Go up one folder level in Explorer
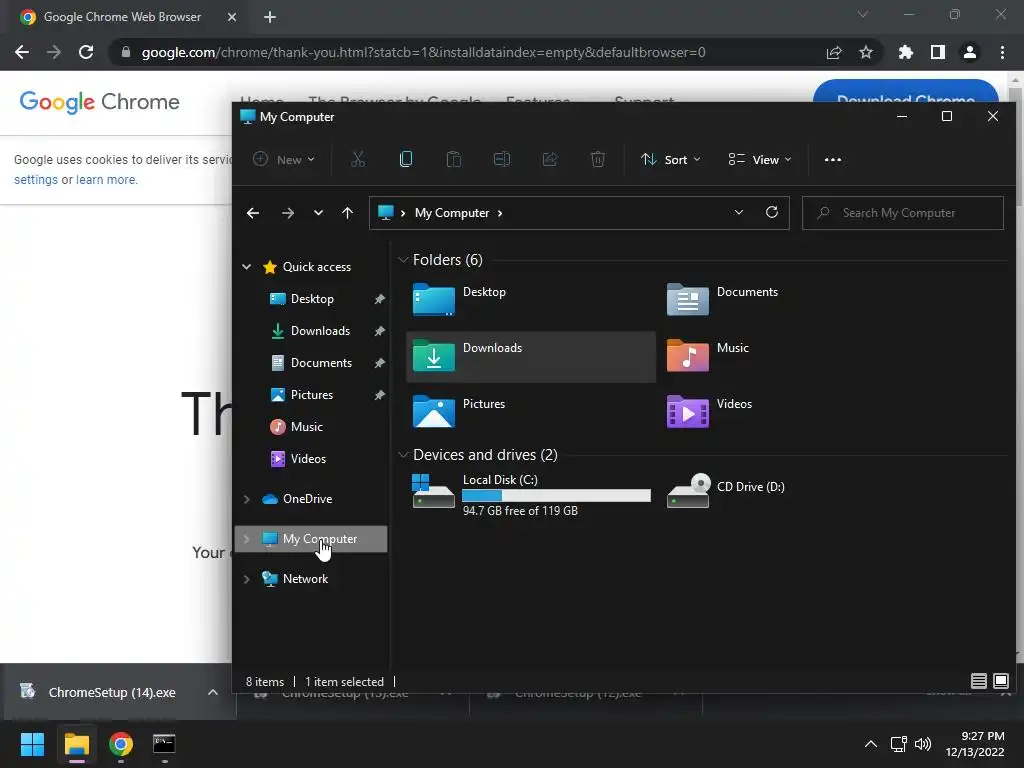Image resolution: width=1024 pixels, height=768 pixels. tap(347, 213)
